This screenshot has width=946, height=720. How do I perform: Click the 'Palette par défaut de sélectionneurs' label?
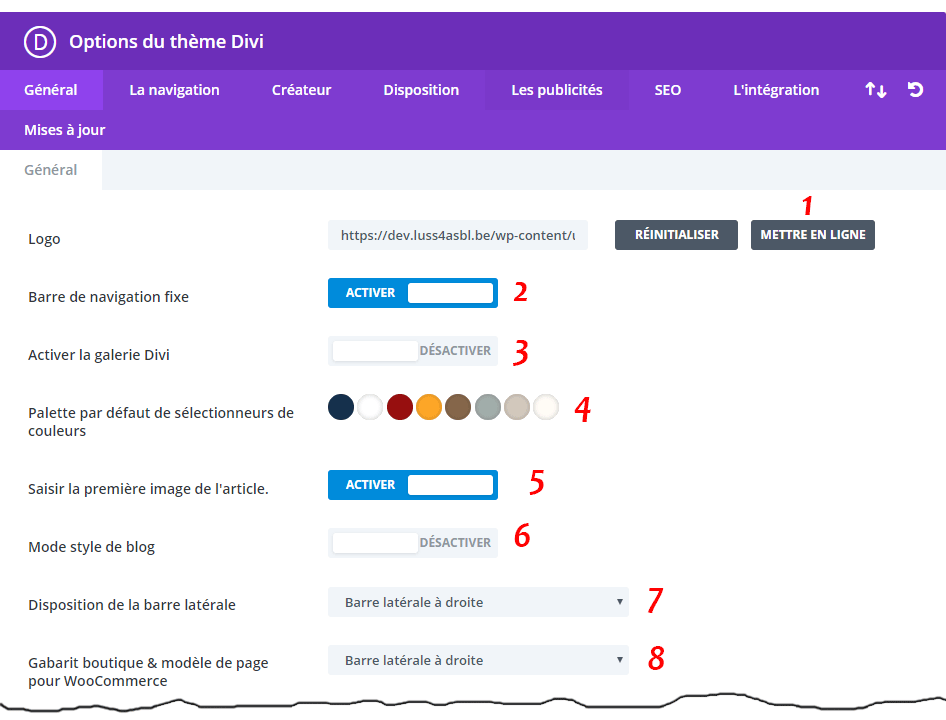pyautogui.click(x=161, y=422)
